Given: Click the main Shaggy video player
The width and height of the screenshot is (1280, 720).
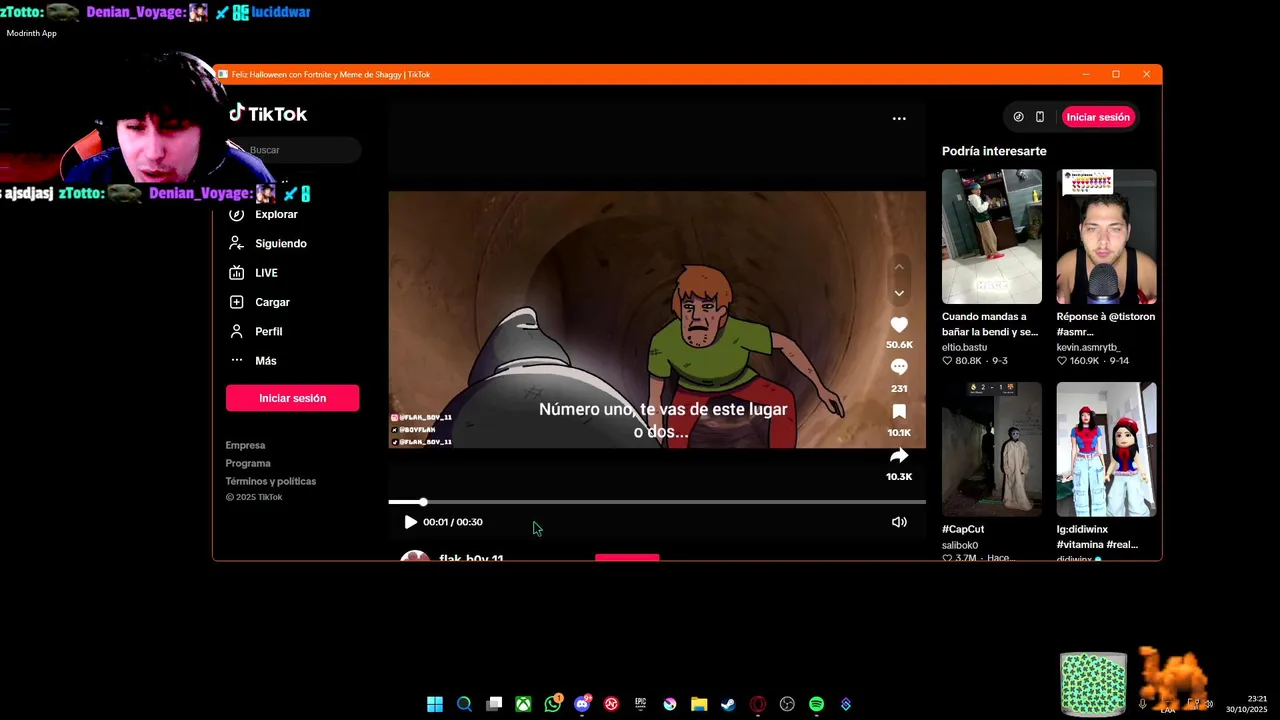Looking at the screenshot, I should pos(657,319).
